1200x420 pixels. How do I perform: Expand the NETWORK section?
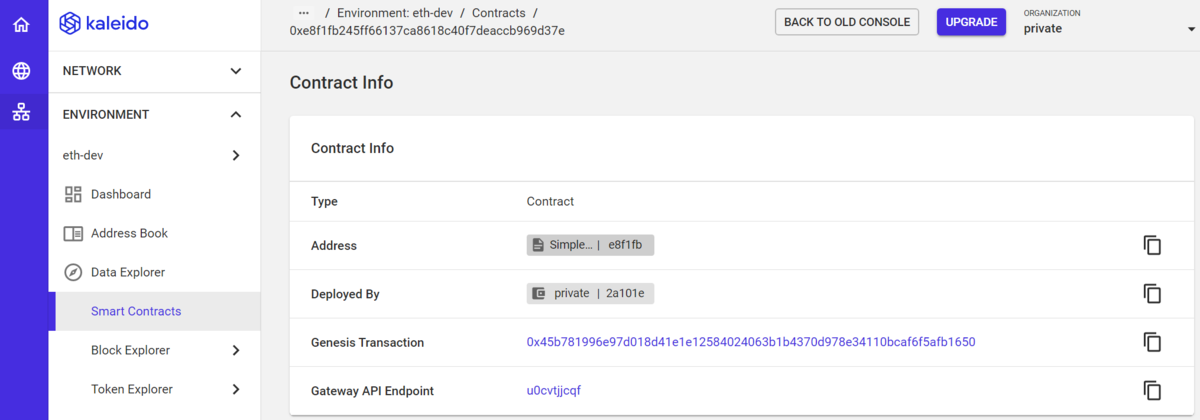tap(236, 71)
